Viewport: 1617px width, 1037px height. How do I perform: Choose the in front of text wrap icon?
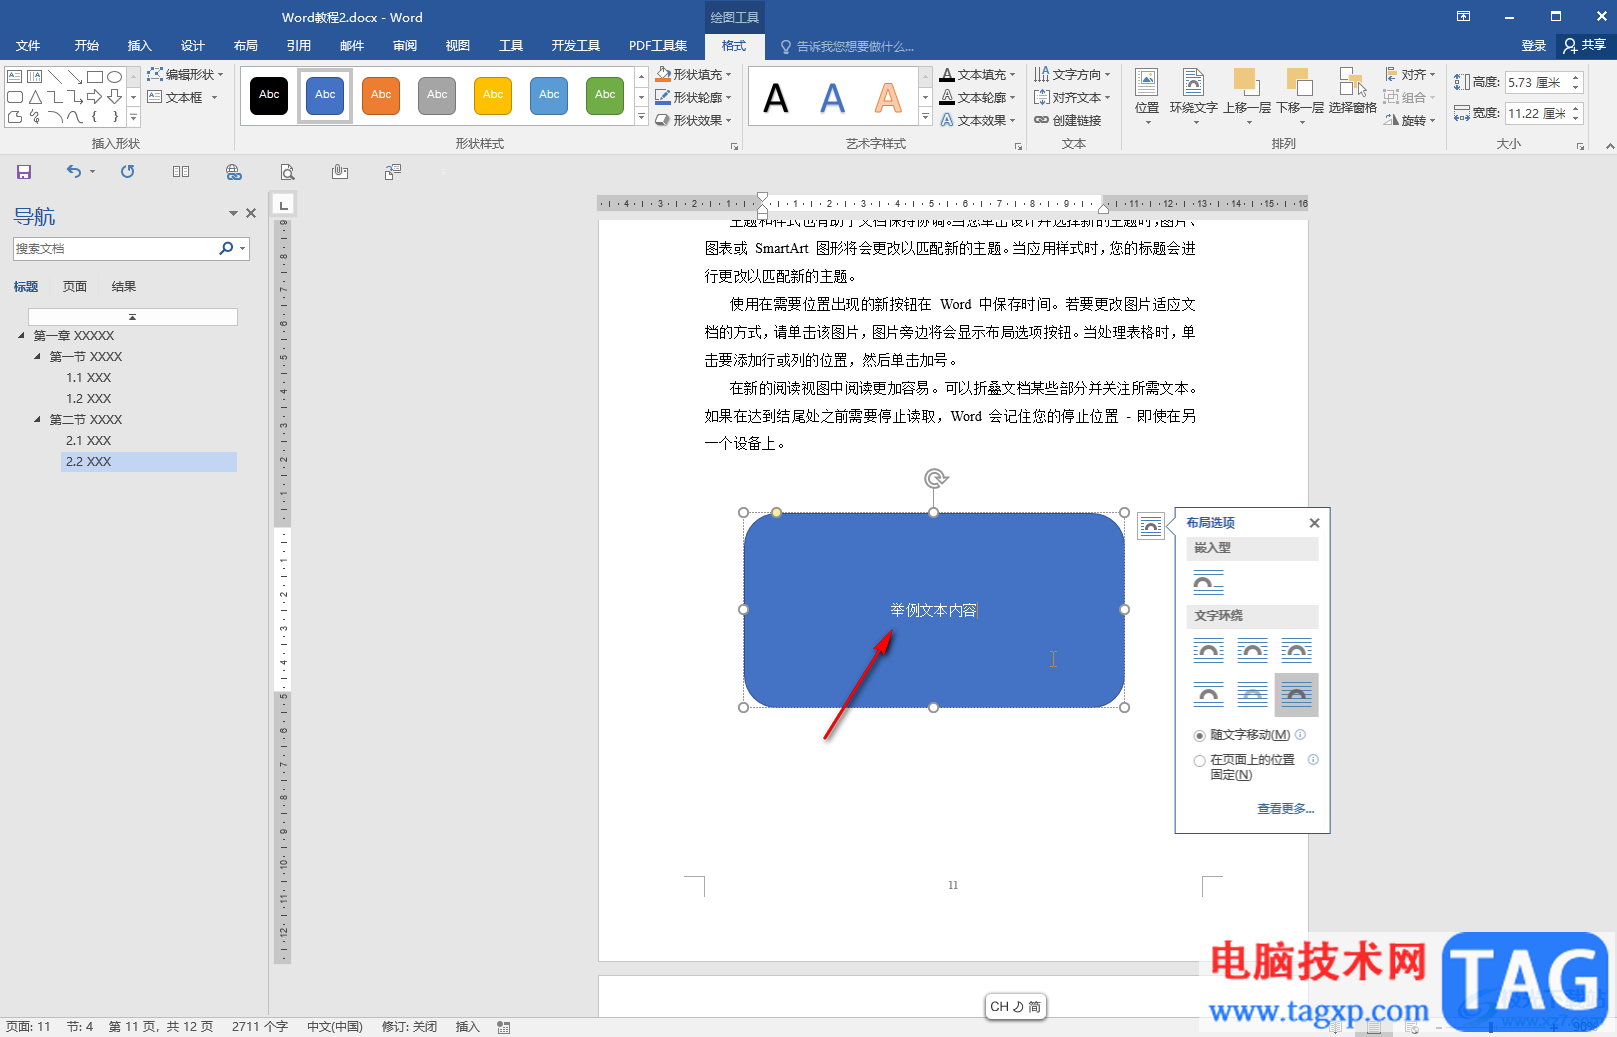pos(1296,694)
